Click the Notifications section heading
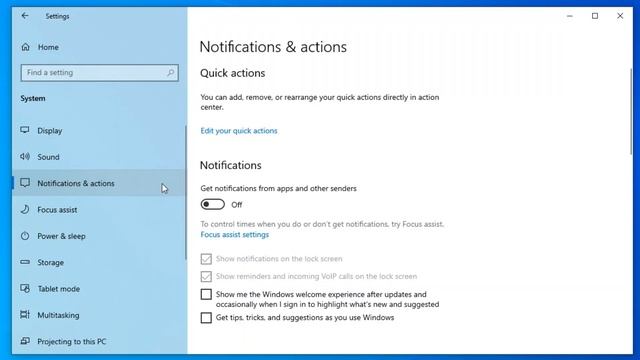The image size is (640, 360). [x=231, y=165]
